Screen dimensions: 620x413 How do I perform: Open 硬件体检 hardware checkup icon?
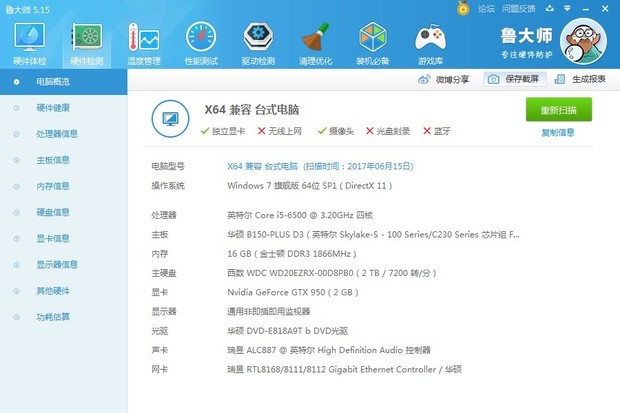click(30, 44)
